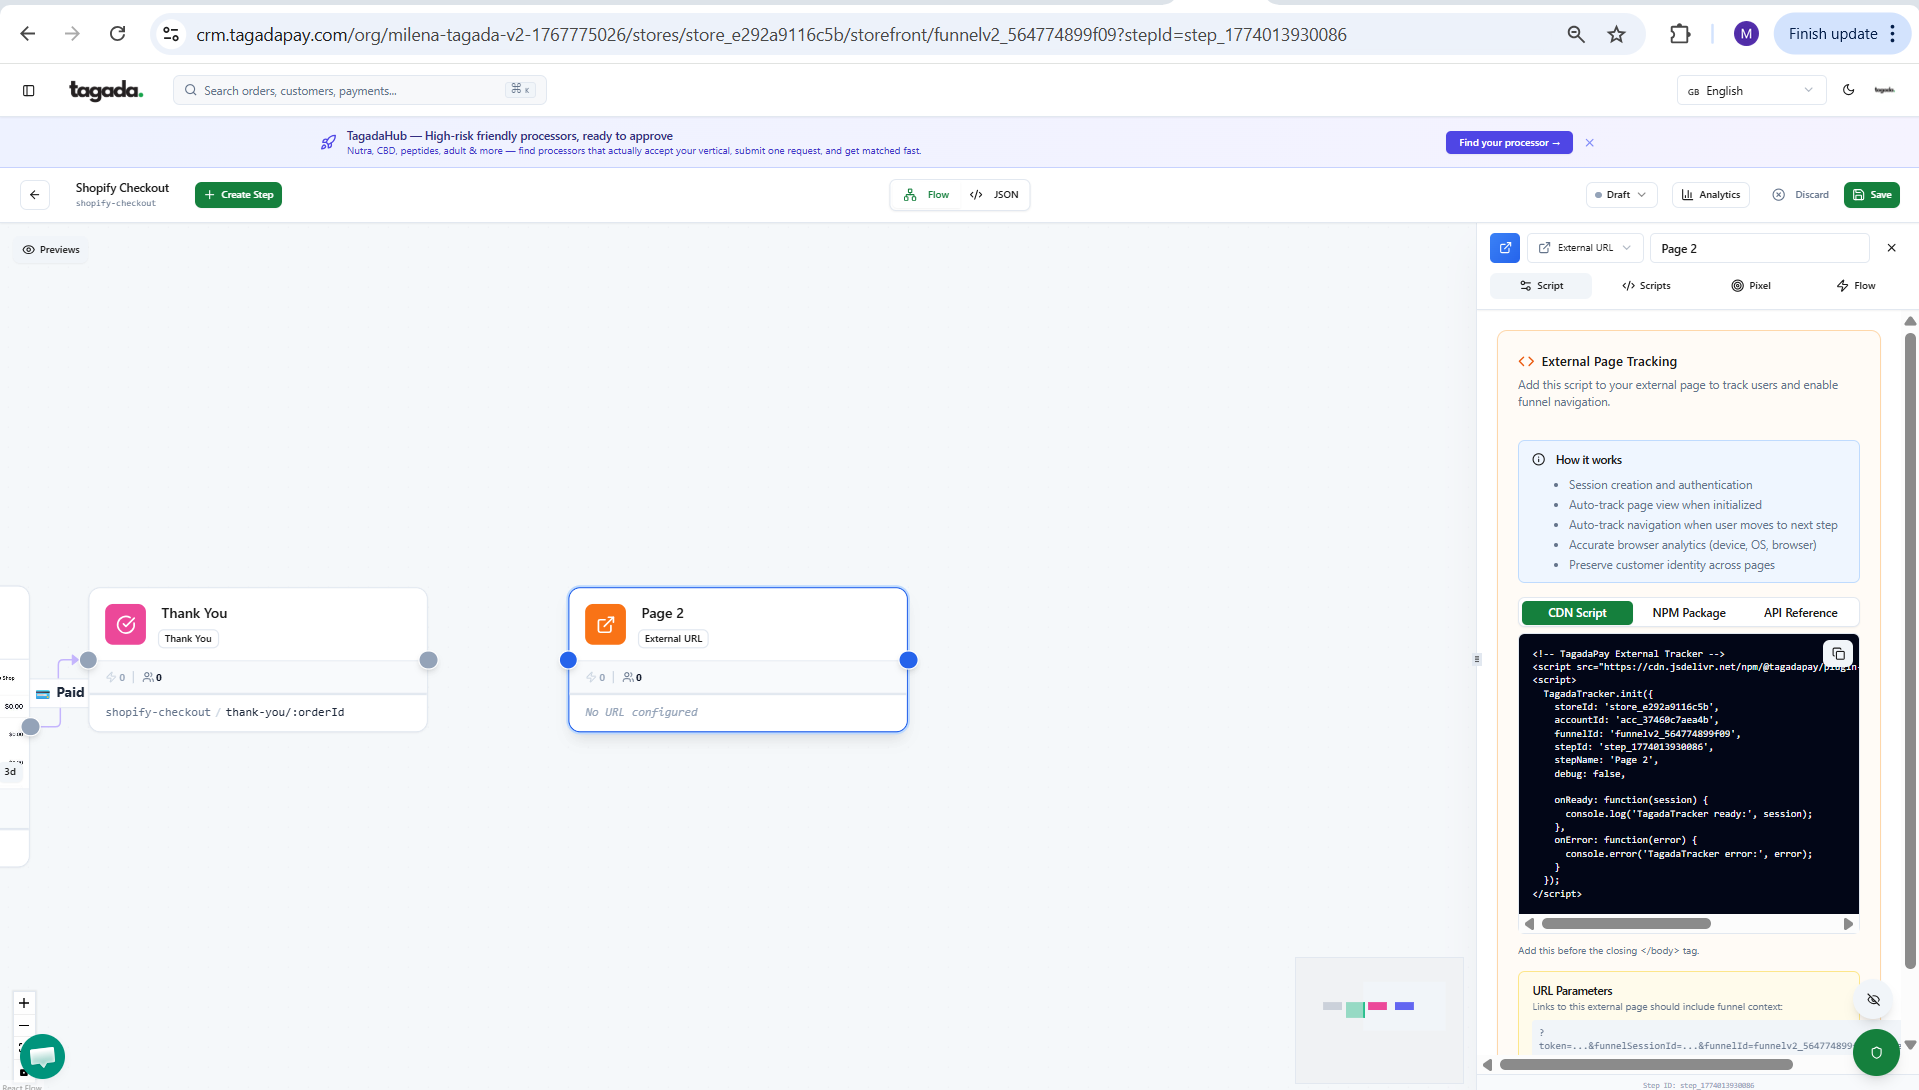Open the Pixel tab
The image size is (1919, 1090).
1751,286
